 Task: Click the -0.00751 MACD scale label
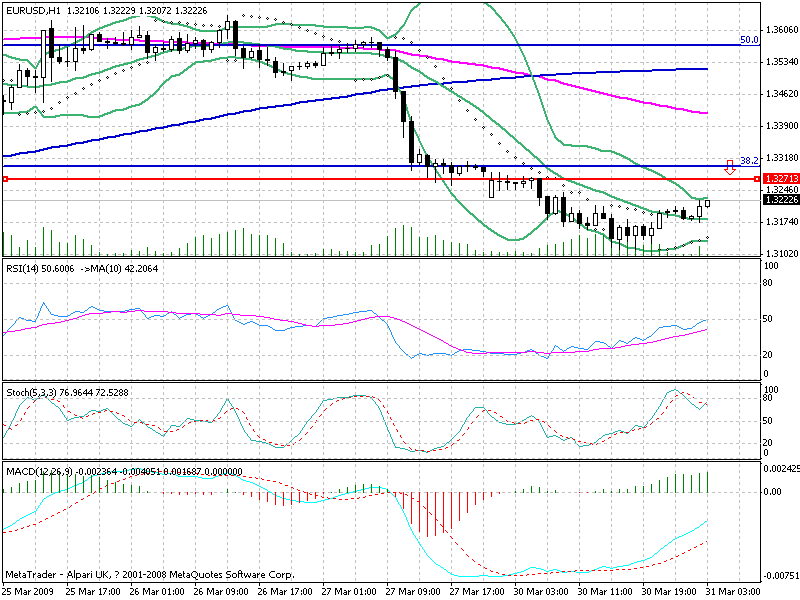(x=781, y=577)
